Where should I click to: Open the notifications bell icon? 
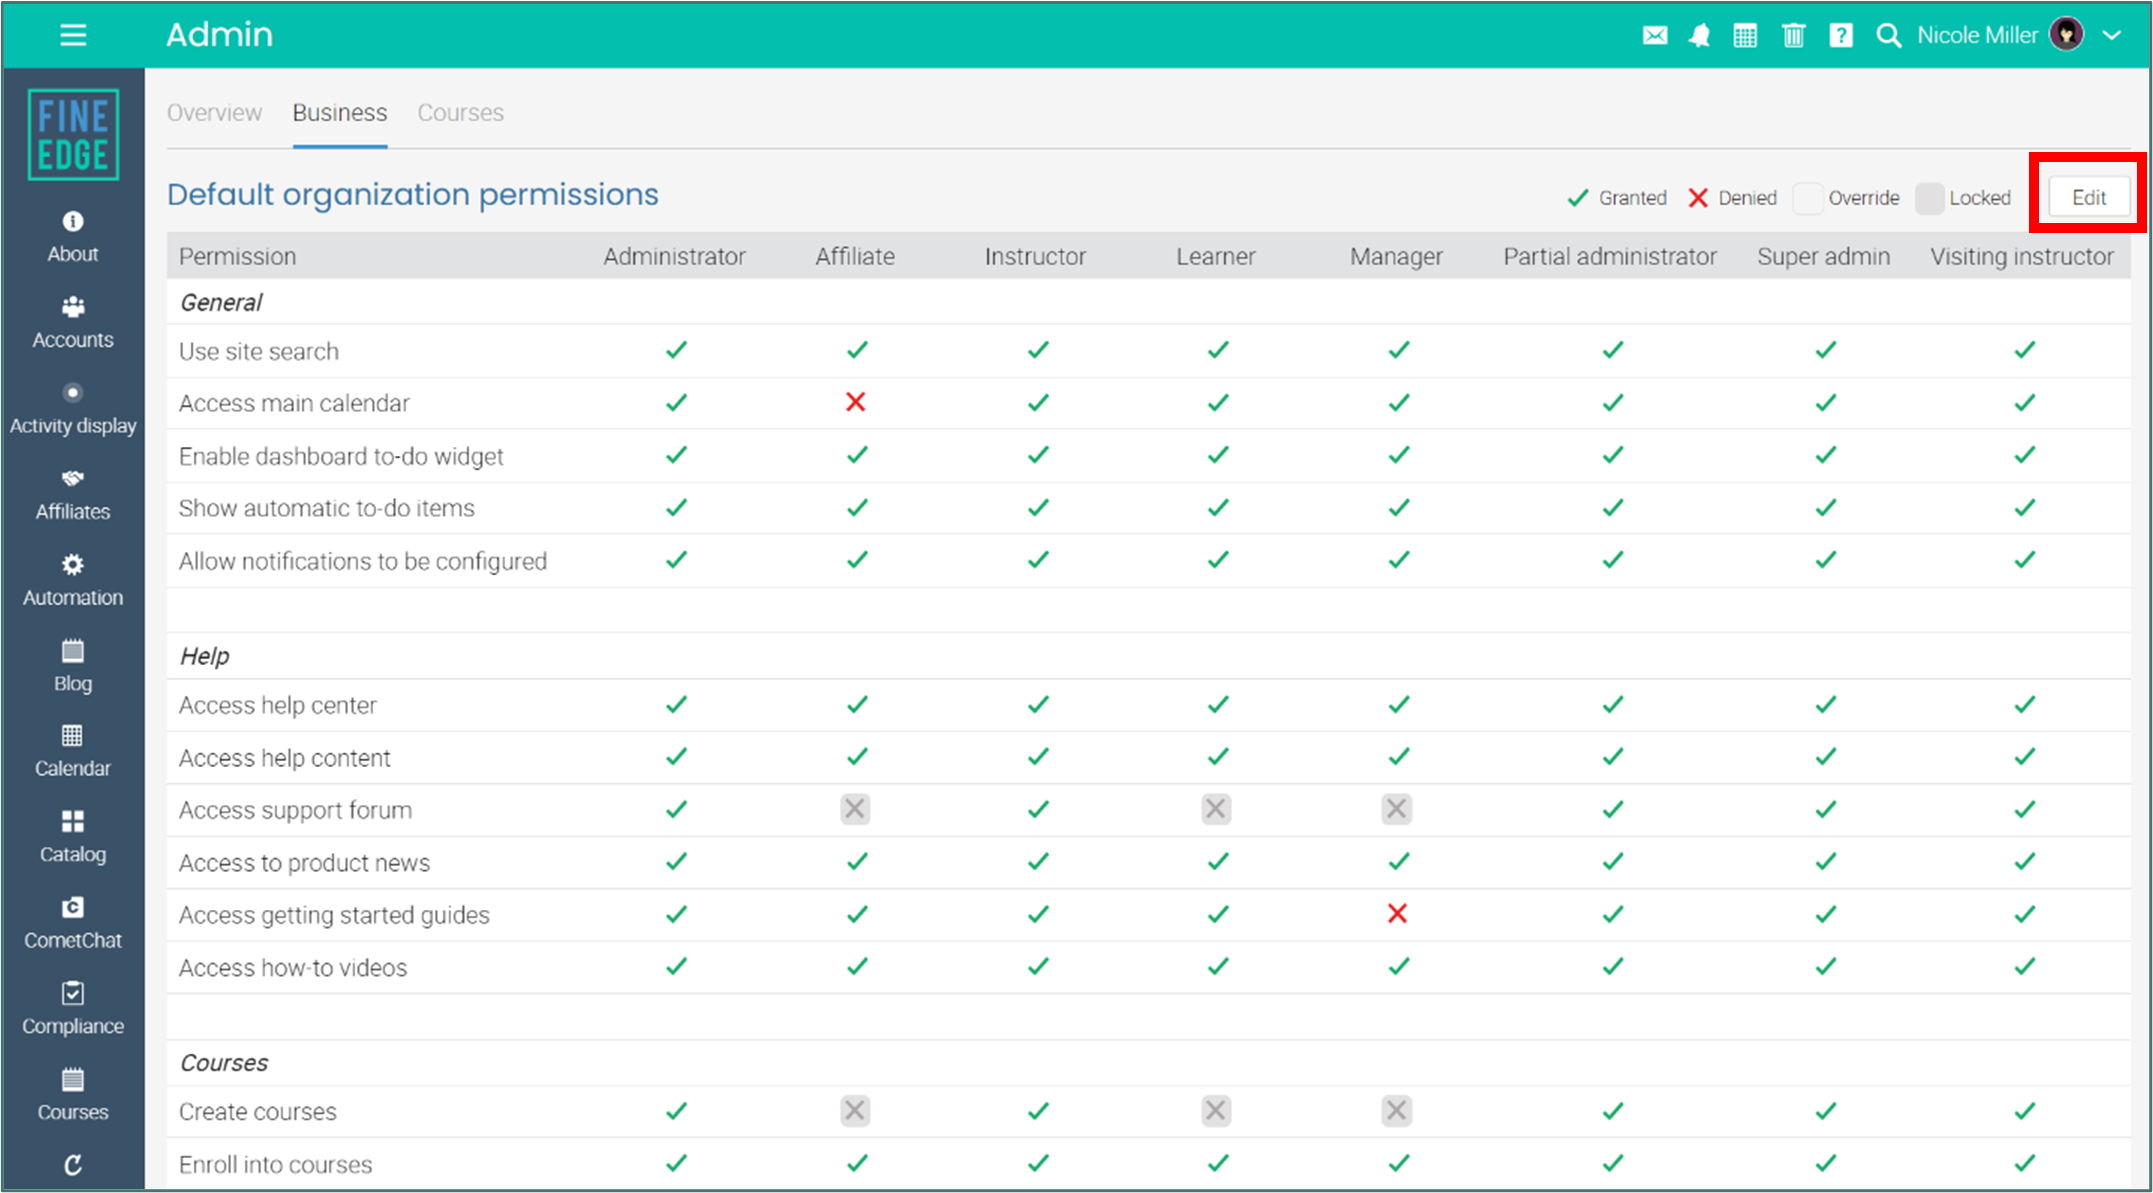click(x=1699, y=36)
